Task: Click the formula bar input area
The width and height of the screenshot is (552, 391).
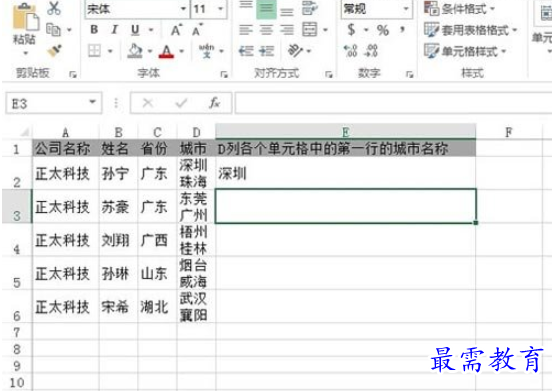Action: [x=393, y=103]
